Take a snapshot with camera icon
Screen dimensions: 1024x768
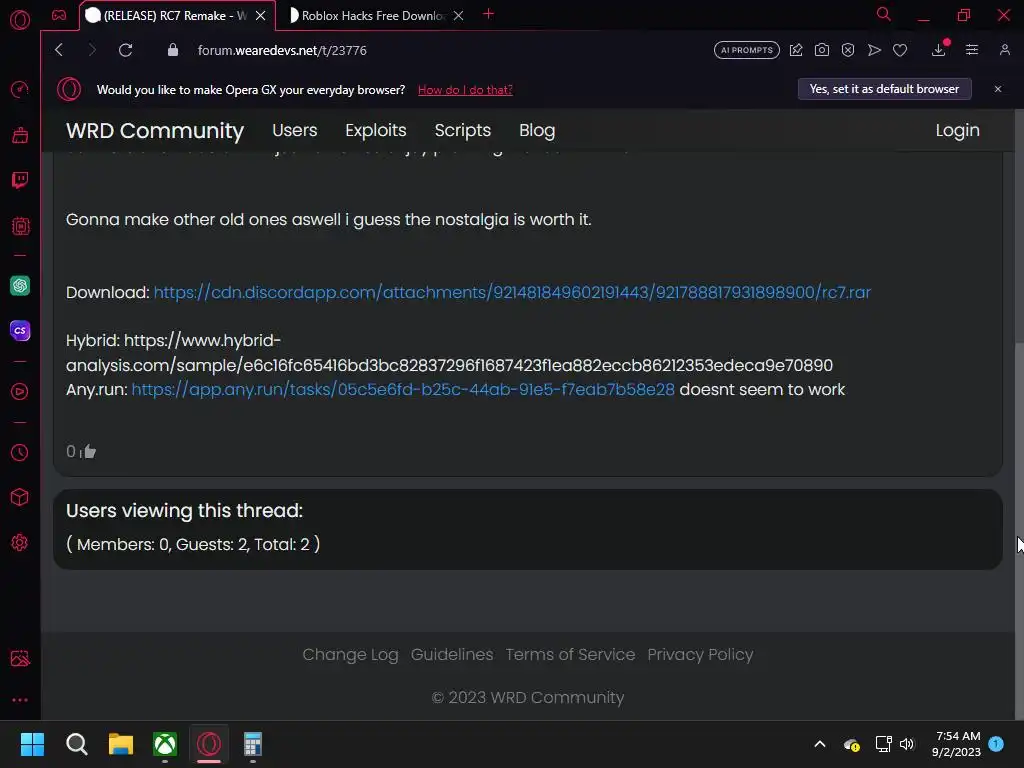[x=822, y=50]
